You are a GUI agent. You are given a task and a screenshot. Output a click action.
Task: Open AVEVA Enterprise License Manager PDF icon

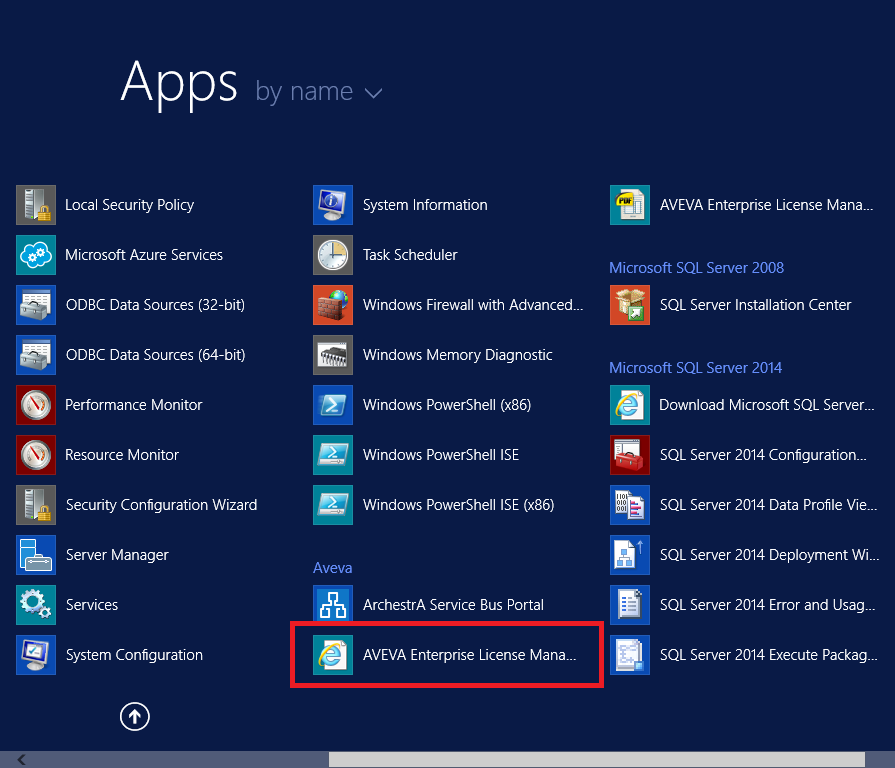click(630, 205)
